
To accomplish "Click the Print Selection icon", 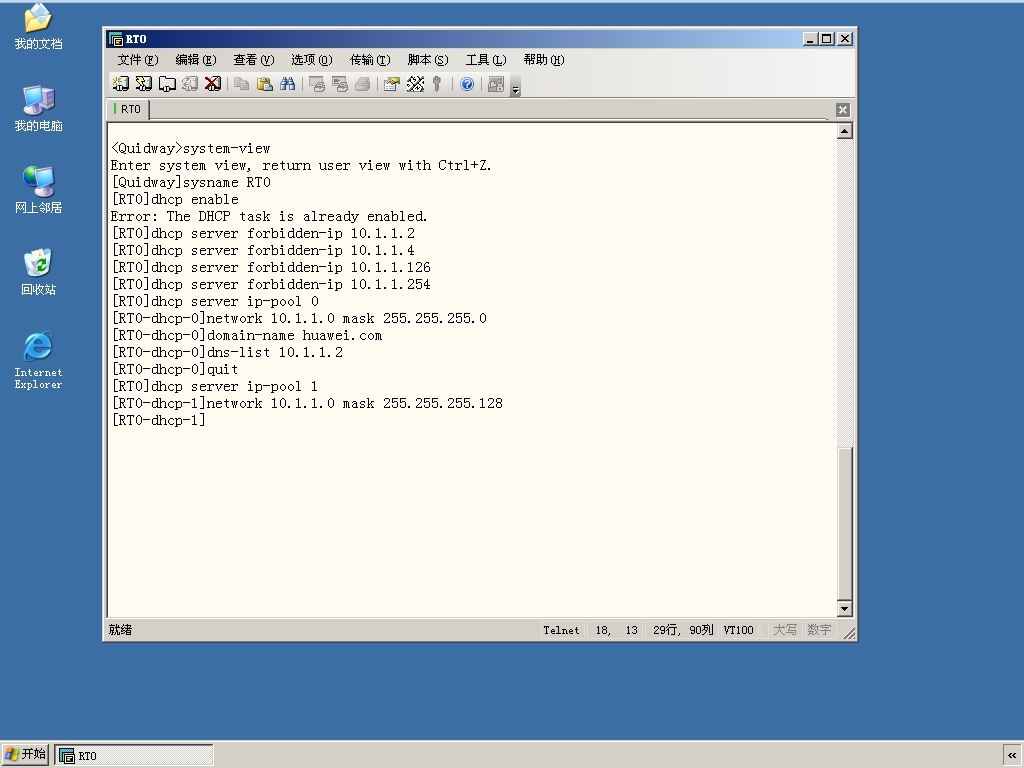I will pos(340,84).
